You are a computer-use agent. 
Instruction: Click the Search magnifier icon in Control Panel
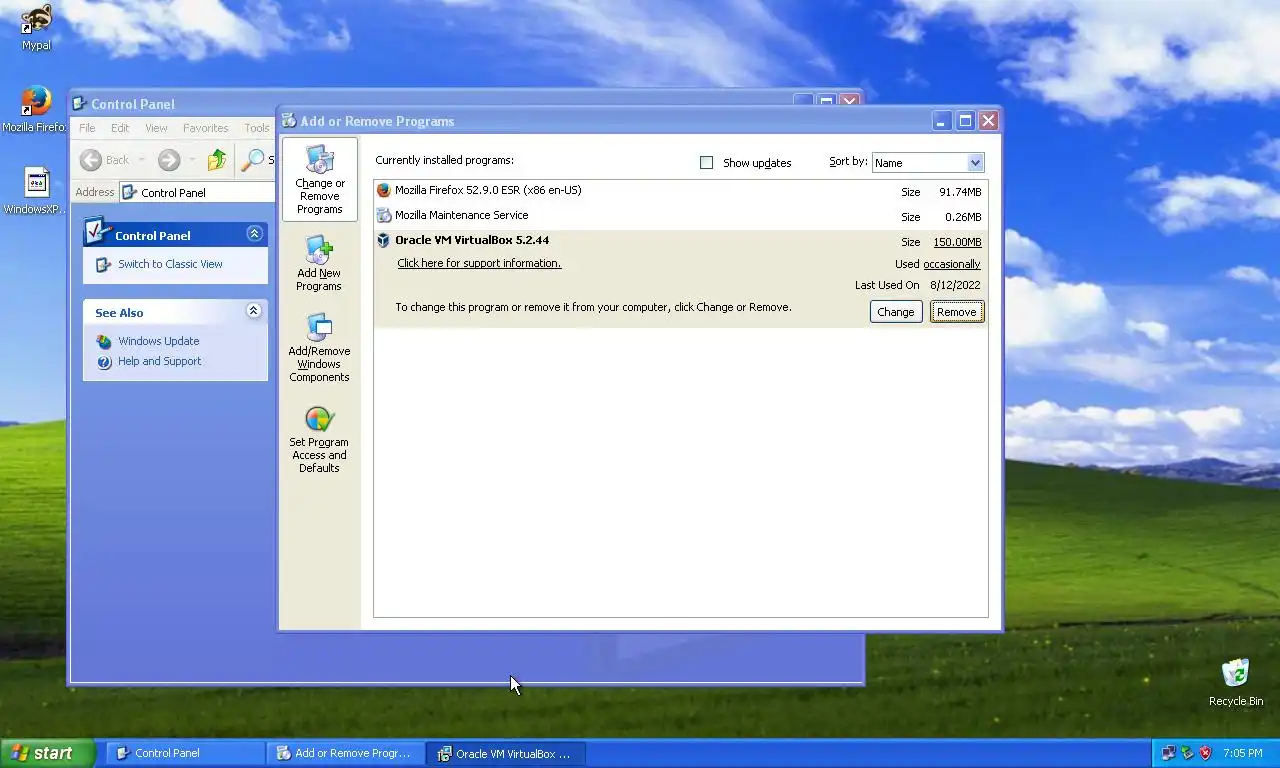tap(254, 160)
